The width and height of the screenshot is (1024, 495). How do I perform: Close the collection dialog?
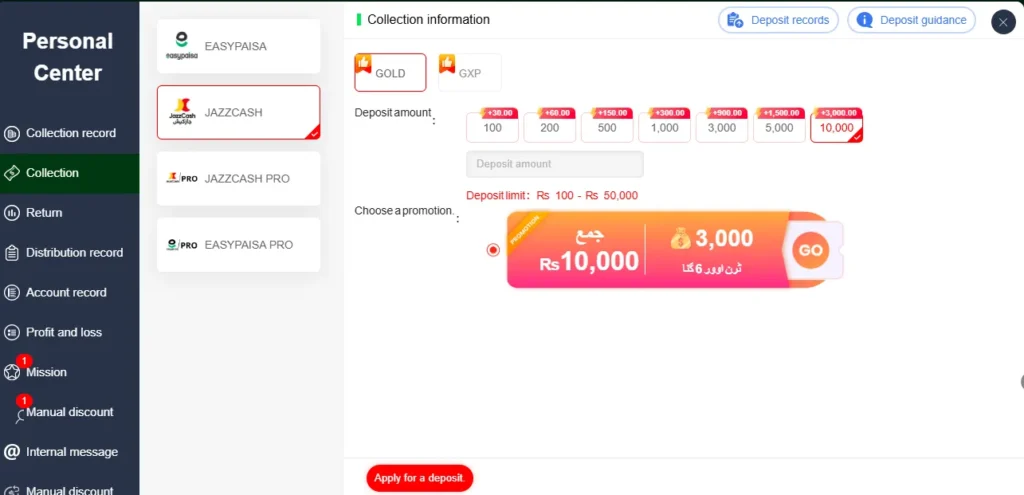coord(1003,22)
